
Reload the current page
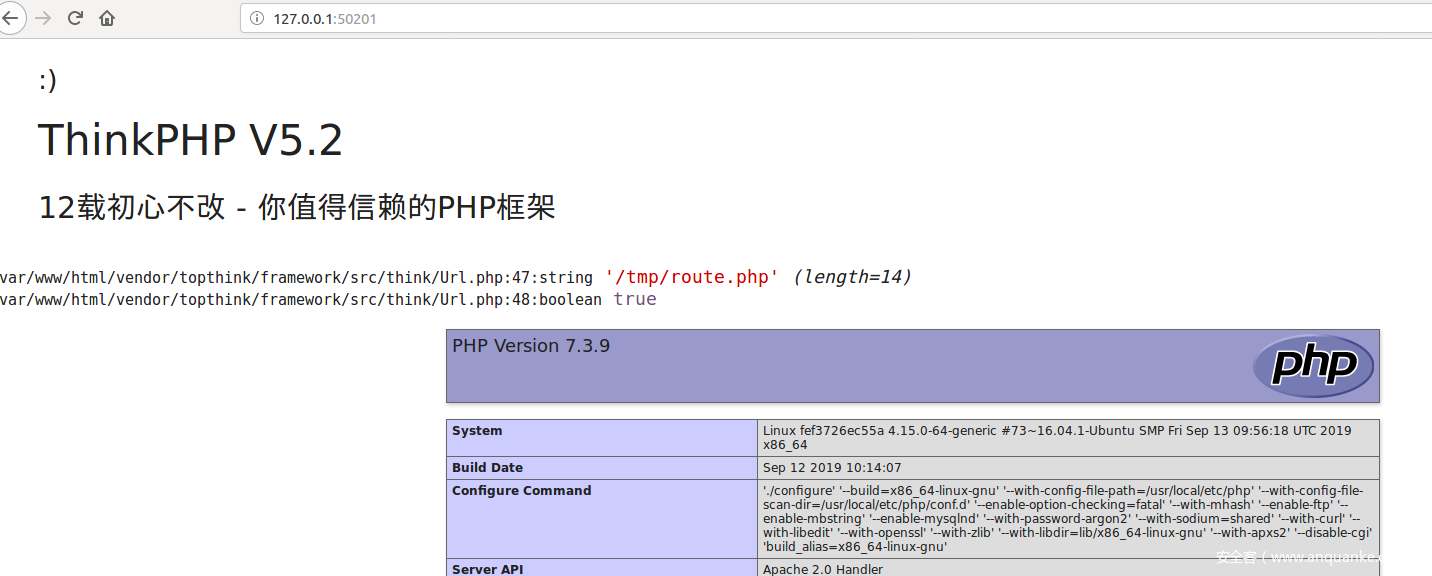75,18
